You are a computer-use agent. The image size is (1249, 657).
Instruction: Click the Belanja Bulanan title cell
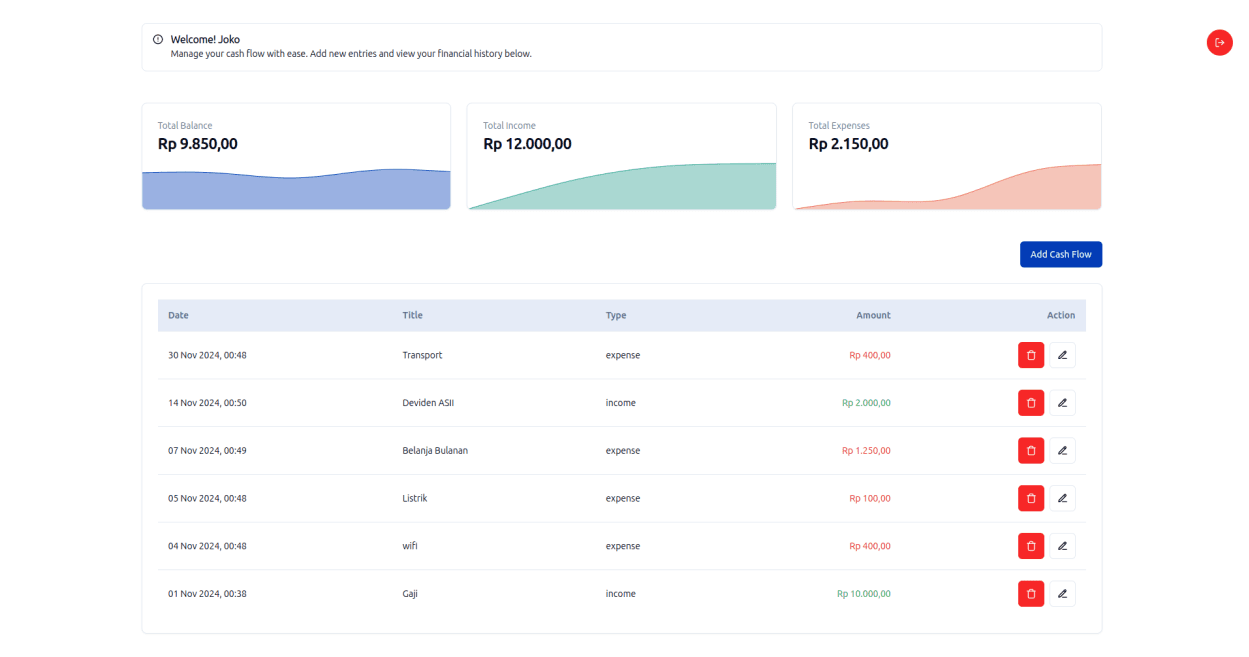(435, 451)
